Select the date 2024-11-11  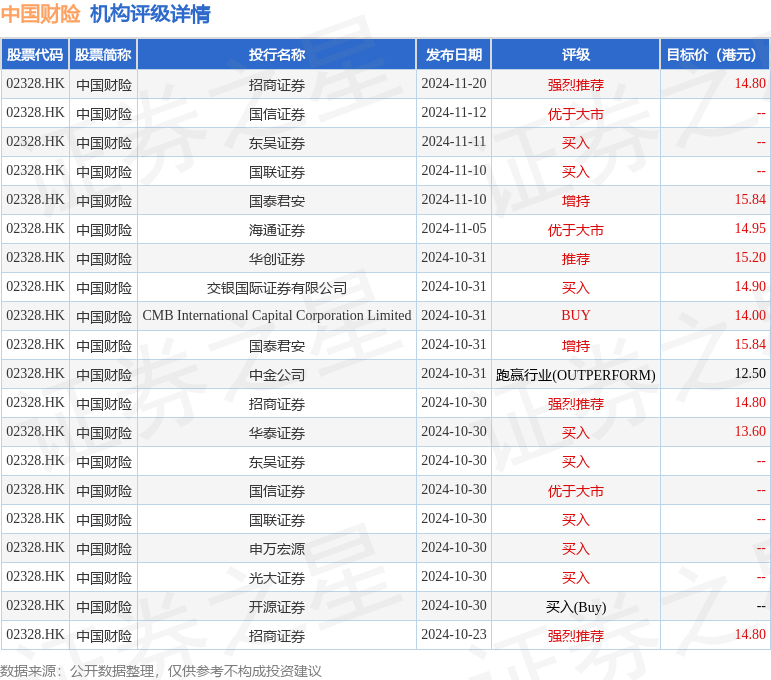click(x=454, y=142)
